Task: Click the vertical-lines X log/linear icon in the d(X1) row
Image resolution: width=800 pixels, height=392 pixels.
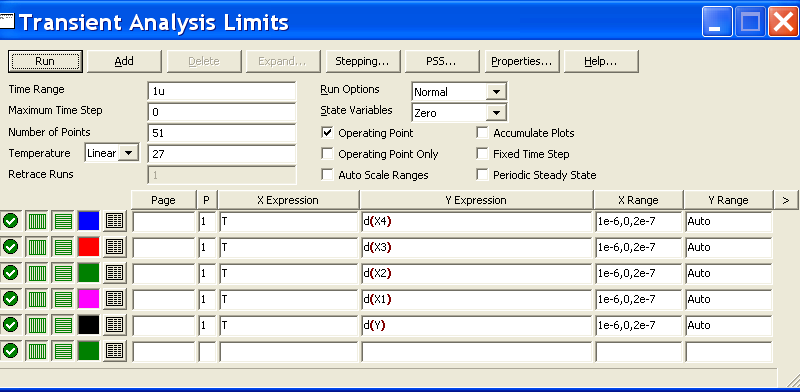Action: point(37,299)
